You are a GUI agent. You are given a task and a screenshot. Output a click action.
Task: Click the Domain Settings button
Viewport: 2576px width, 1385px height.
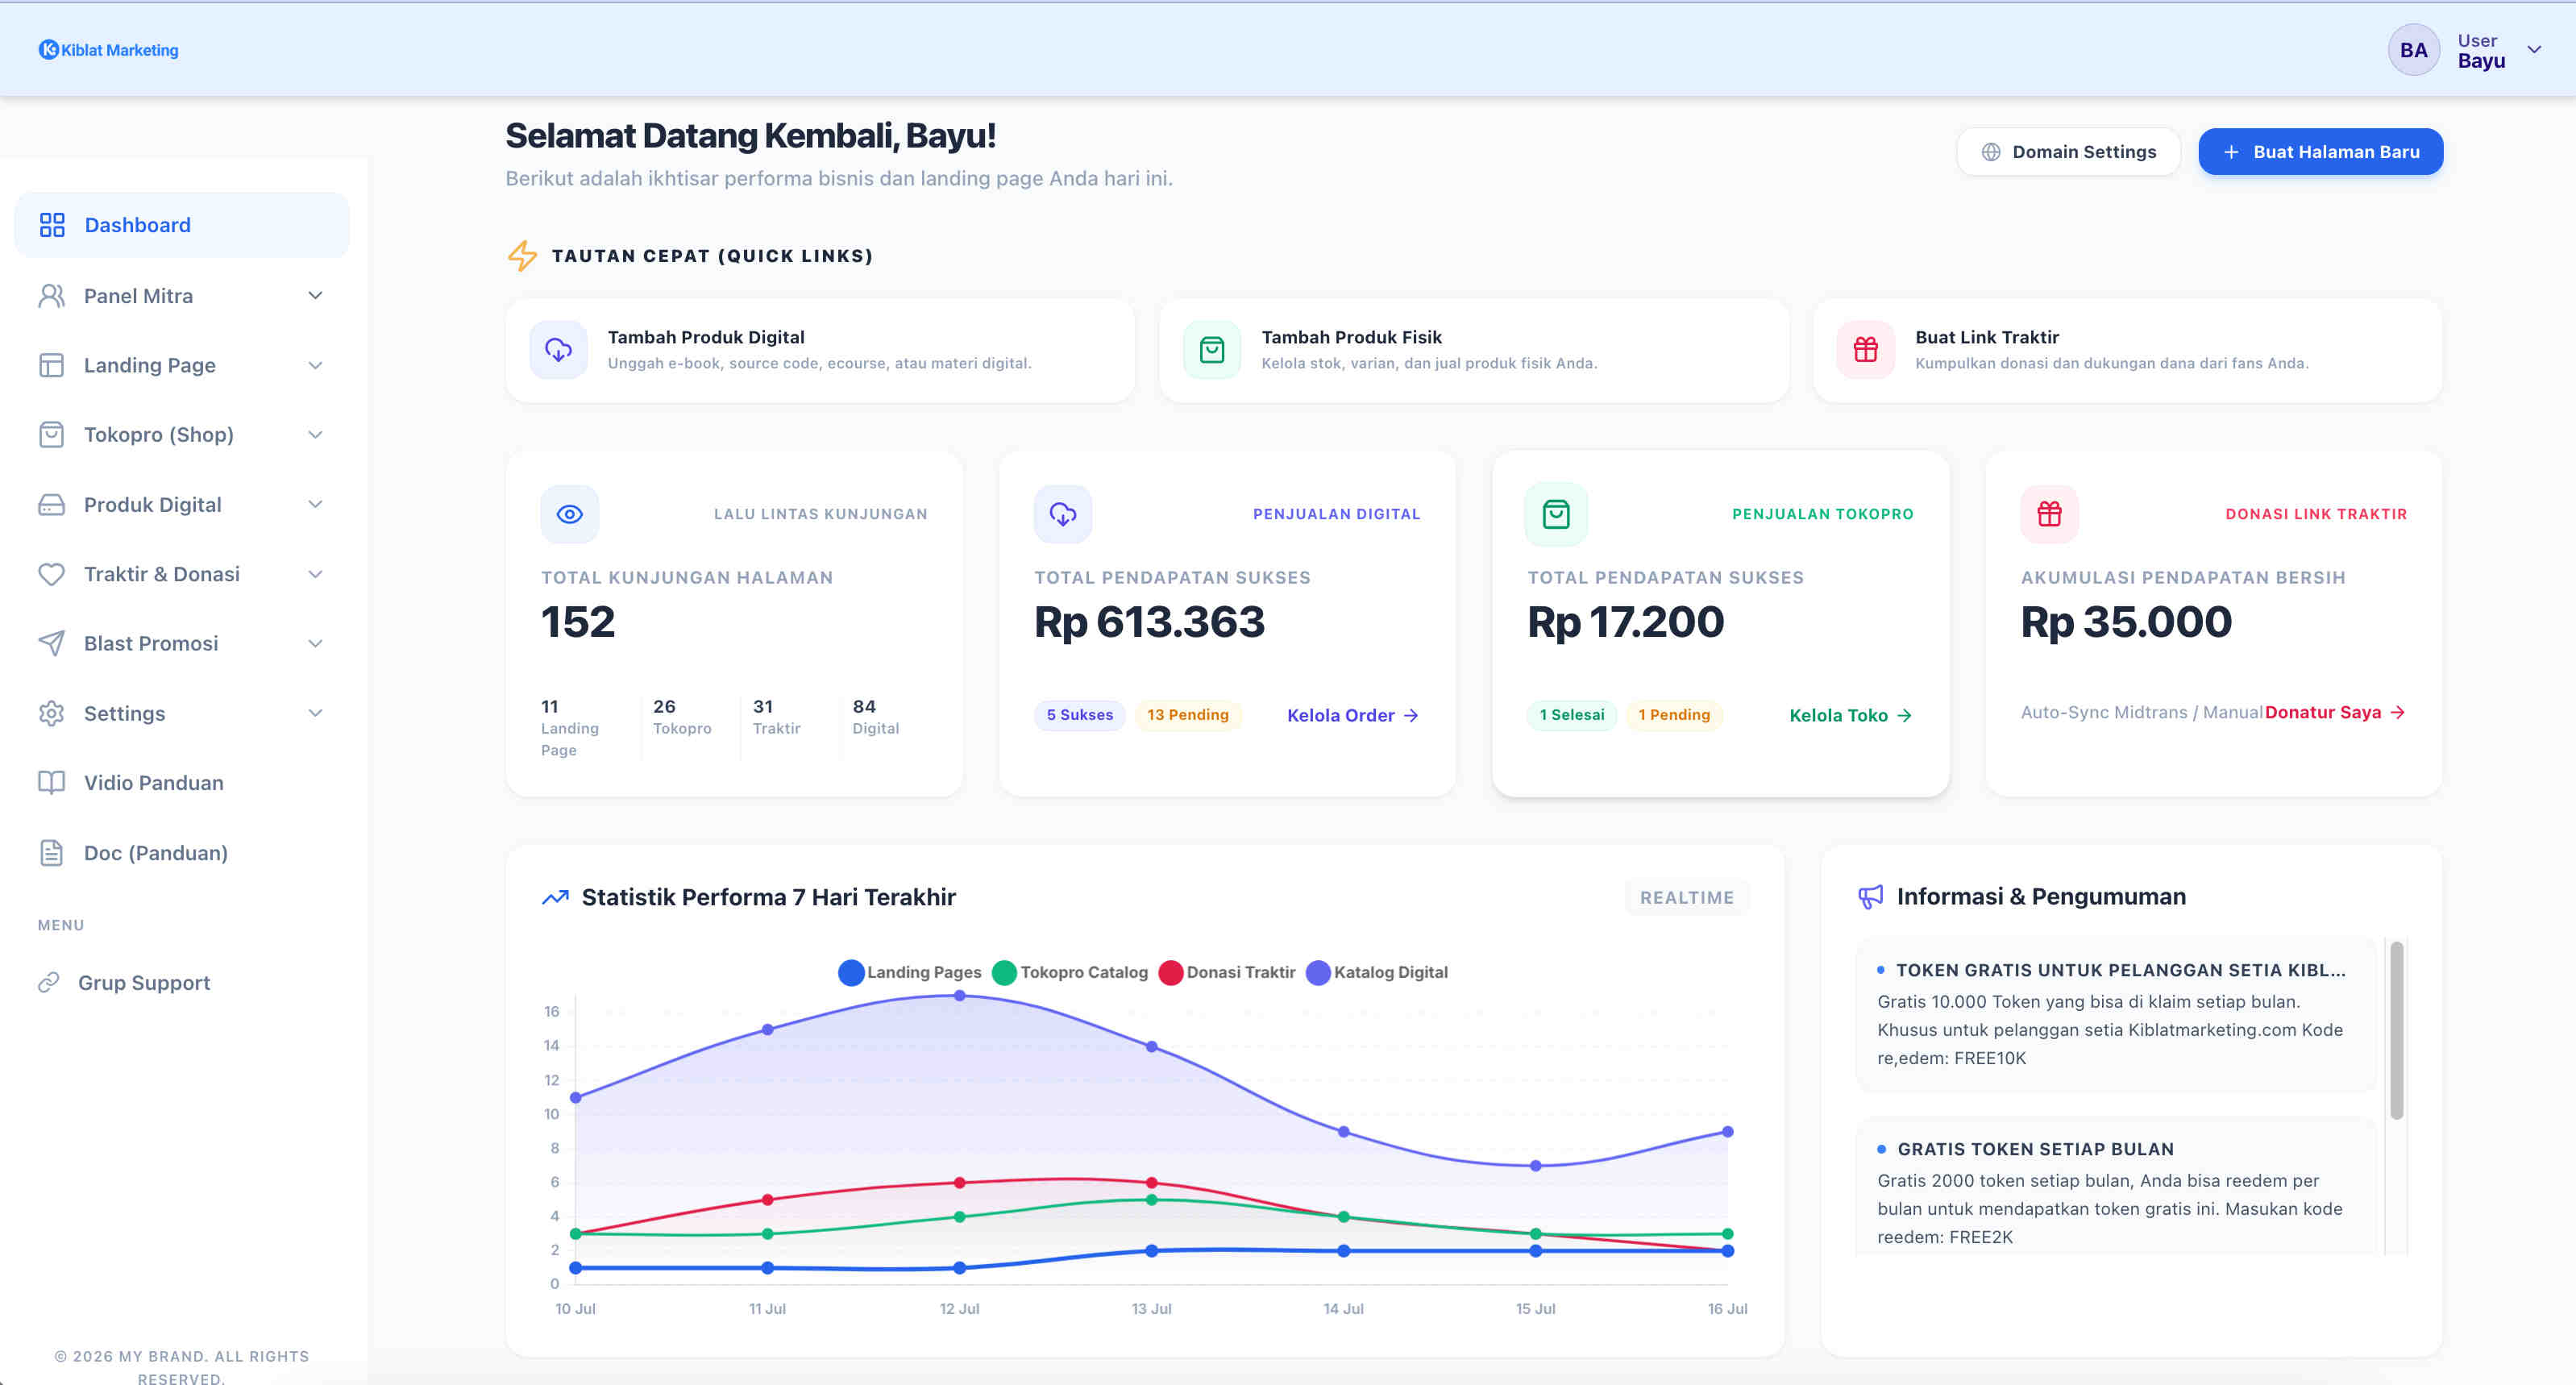[2068, 152]
